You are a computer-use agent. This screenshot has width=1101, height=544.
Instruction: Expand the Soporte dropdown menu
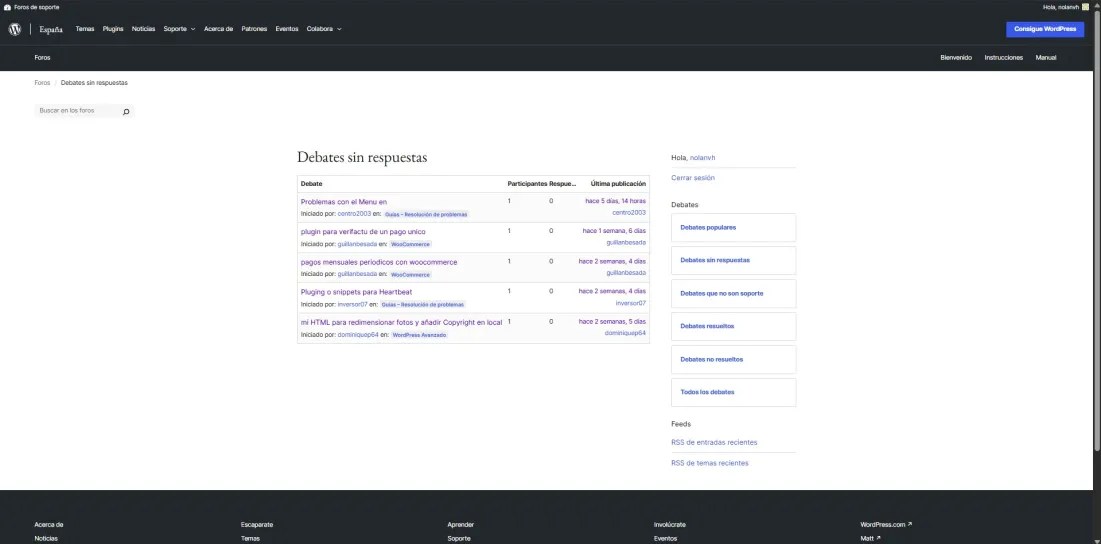click(x=179, y=29)
